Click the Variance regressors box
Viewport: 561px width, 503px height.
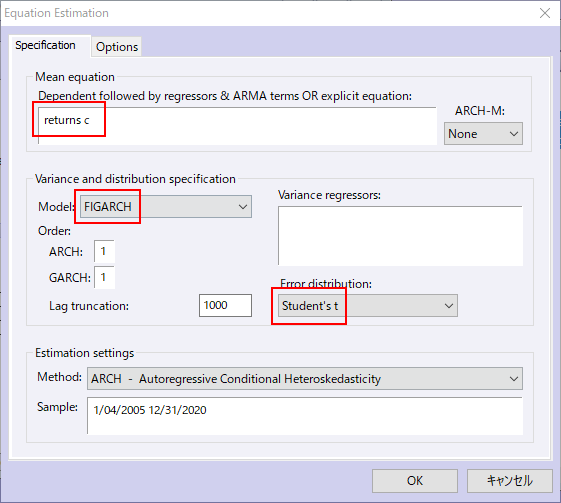(x=400, y=235)
